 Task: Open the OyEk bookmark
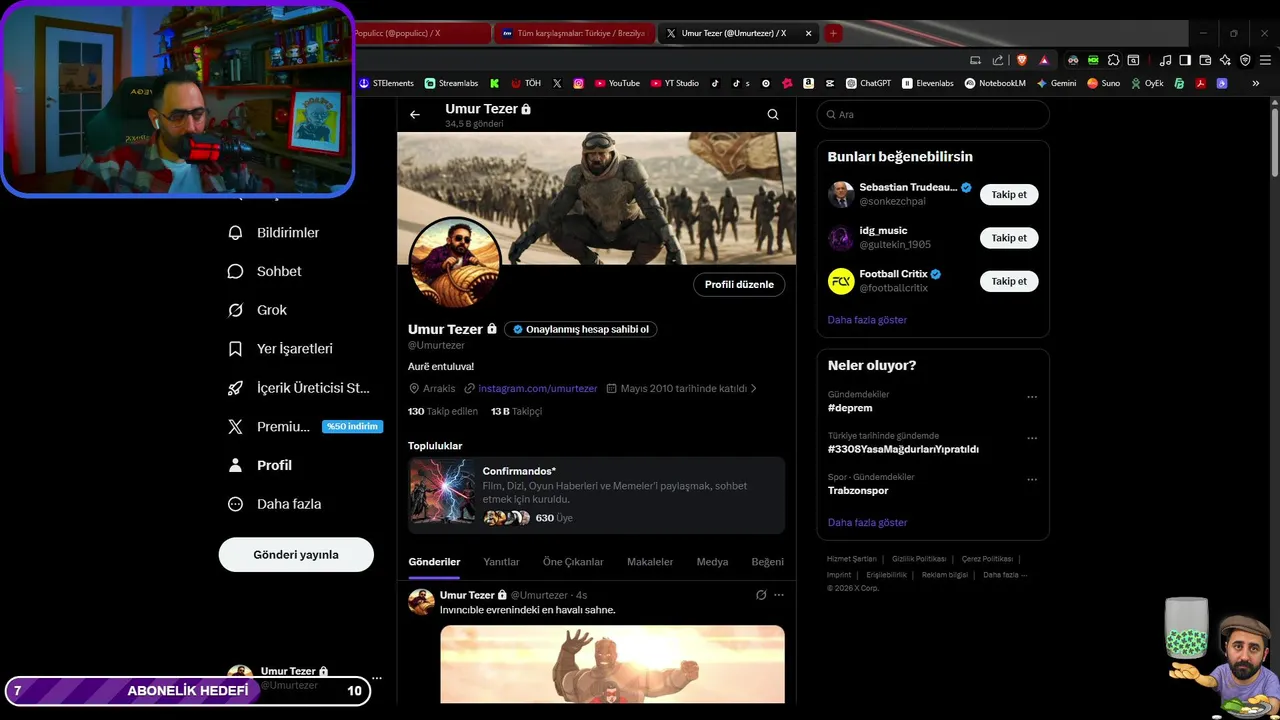pos(1147,83)
